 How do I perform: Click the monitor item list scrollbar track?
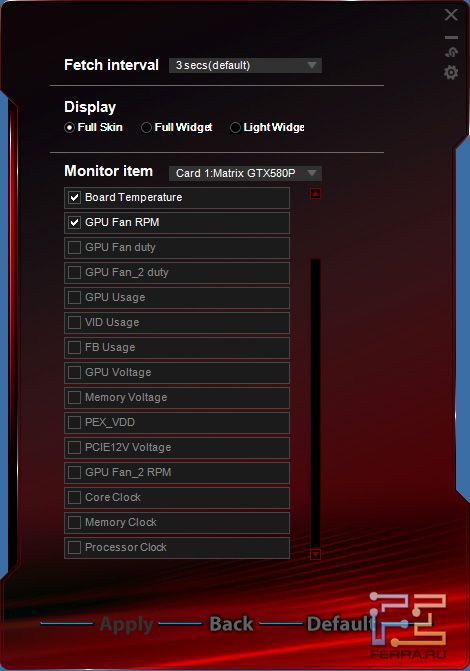click(315, 402)
